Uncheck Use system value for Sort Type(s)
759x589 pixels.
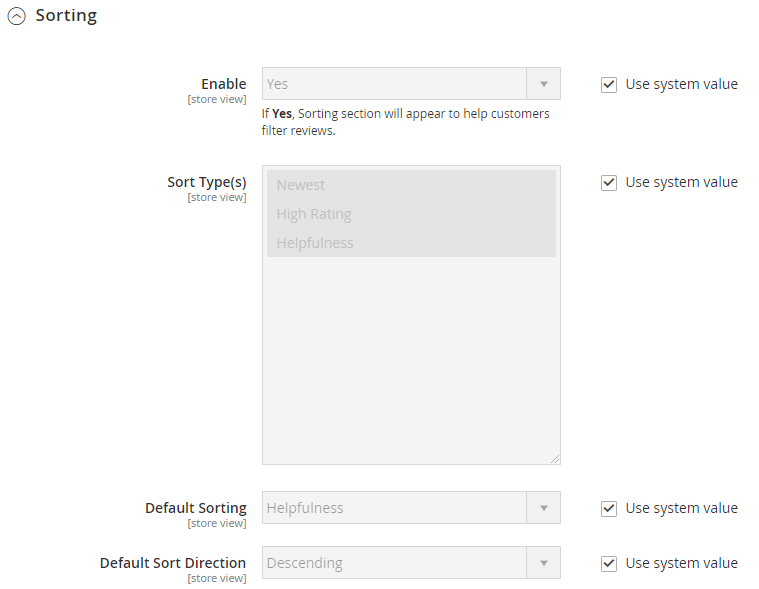click(609, 183)
